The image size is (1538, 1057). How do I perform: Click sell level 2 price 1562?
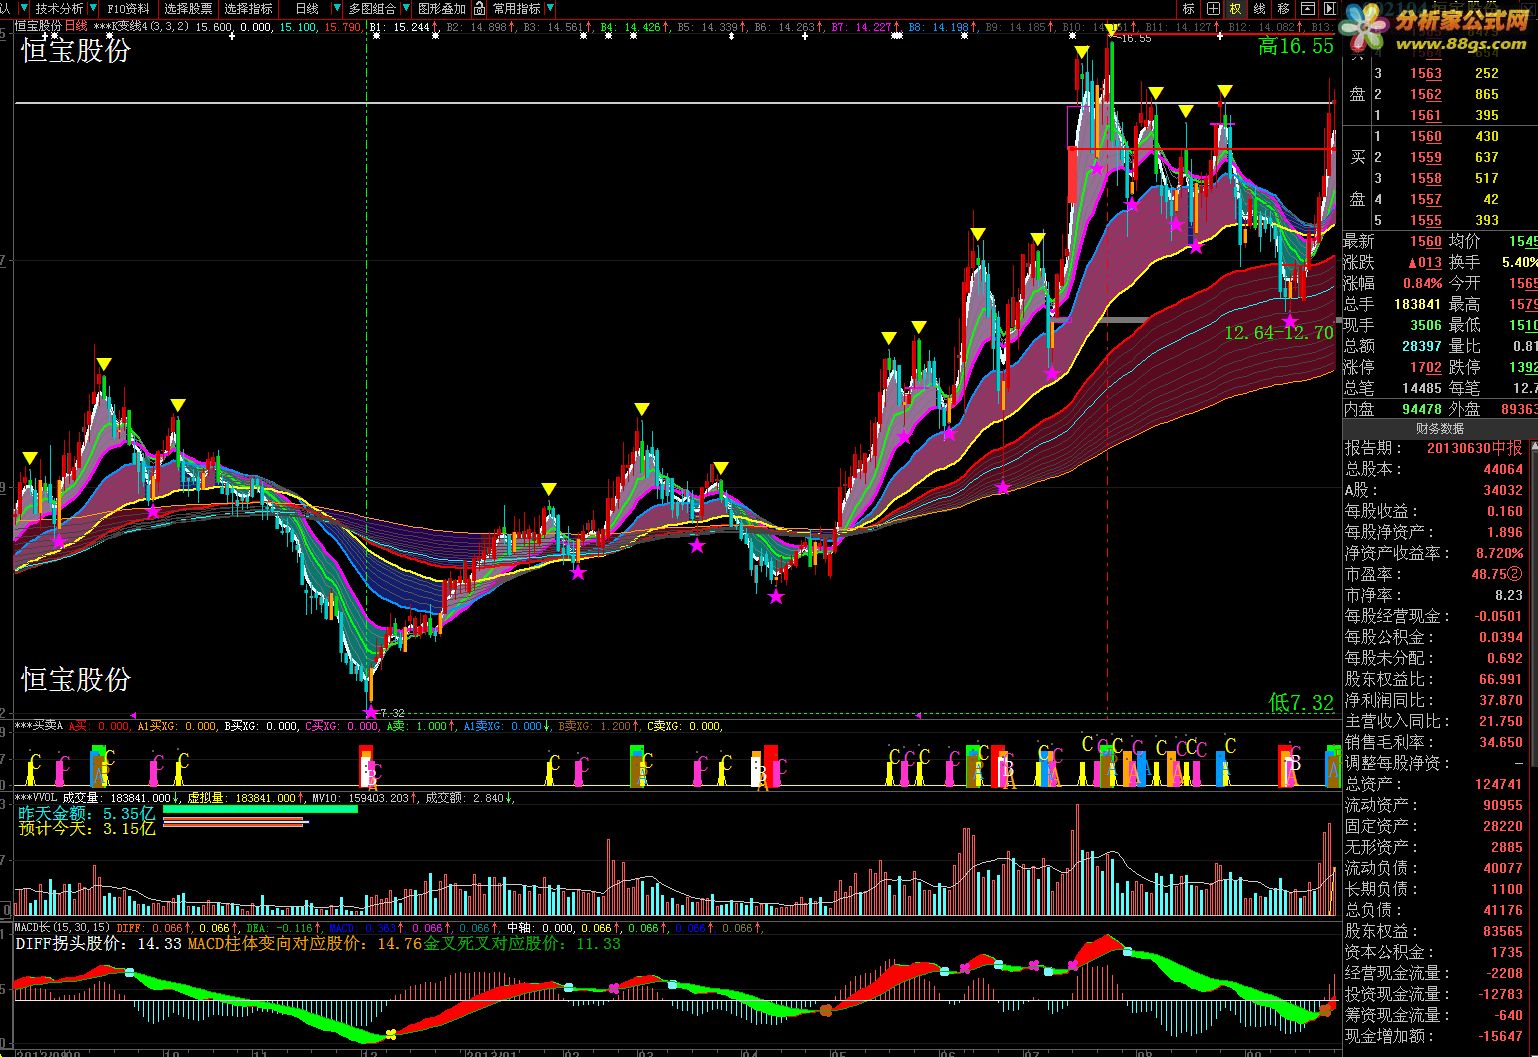click(1426, 94)
